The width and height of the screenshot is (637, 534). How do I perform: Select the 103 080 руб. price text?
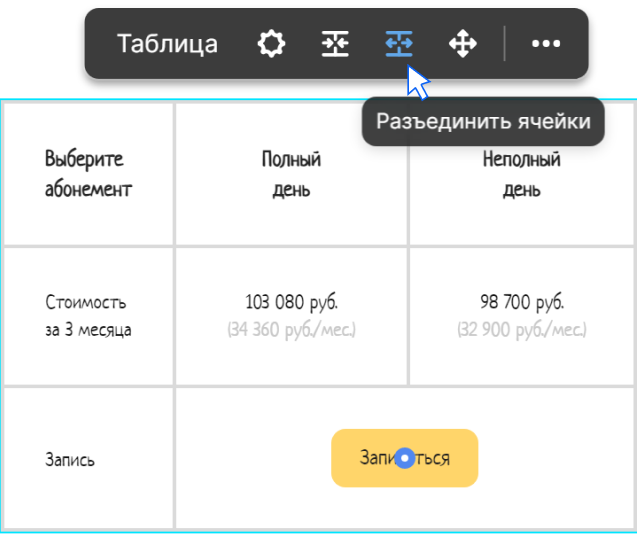pos(291,302)
